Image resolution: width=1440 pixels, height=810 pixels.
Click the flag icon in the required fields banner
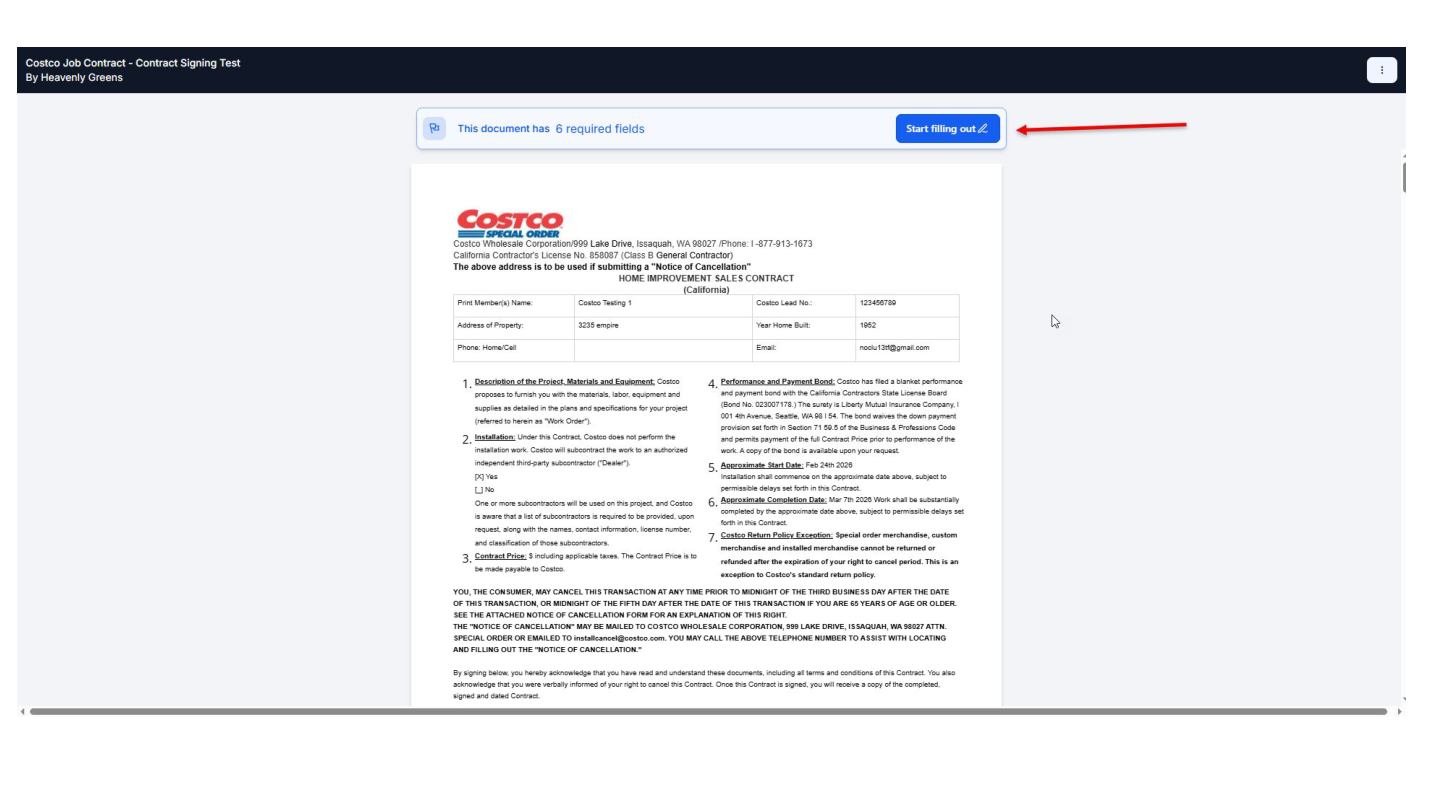435,129
